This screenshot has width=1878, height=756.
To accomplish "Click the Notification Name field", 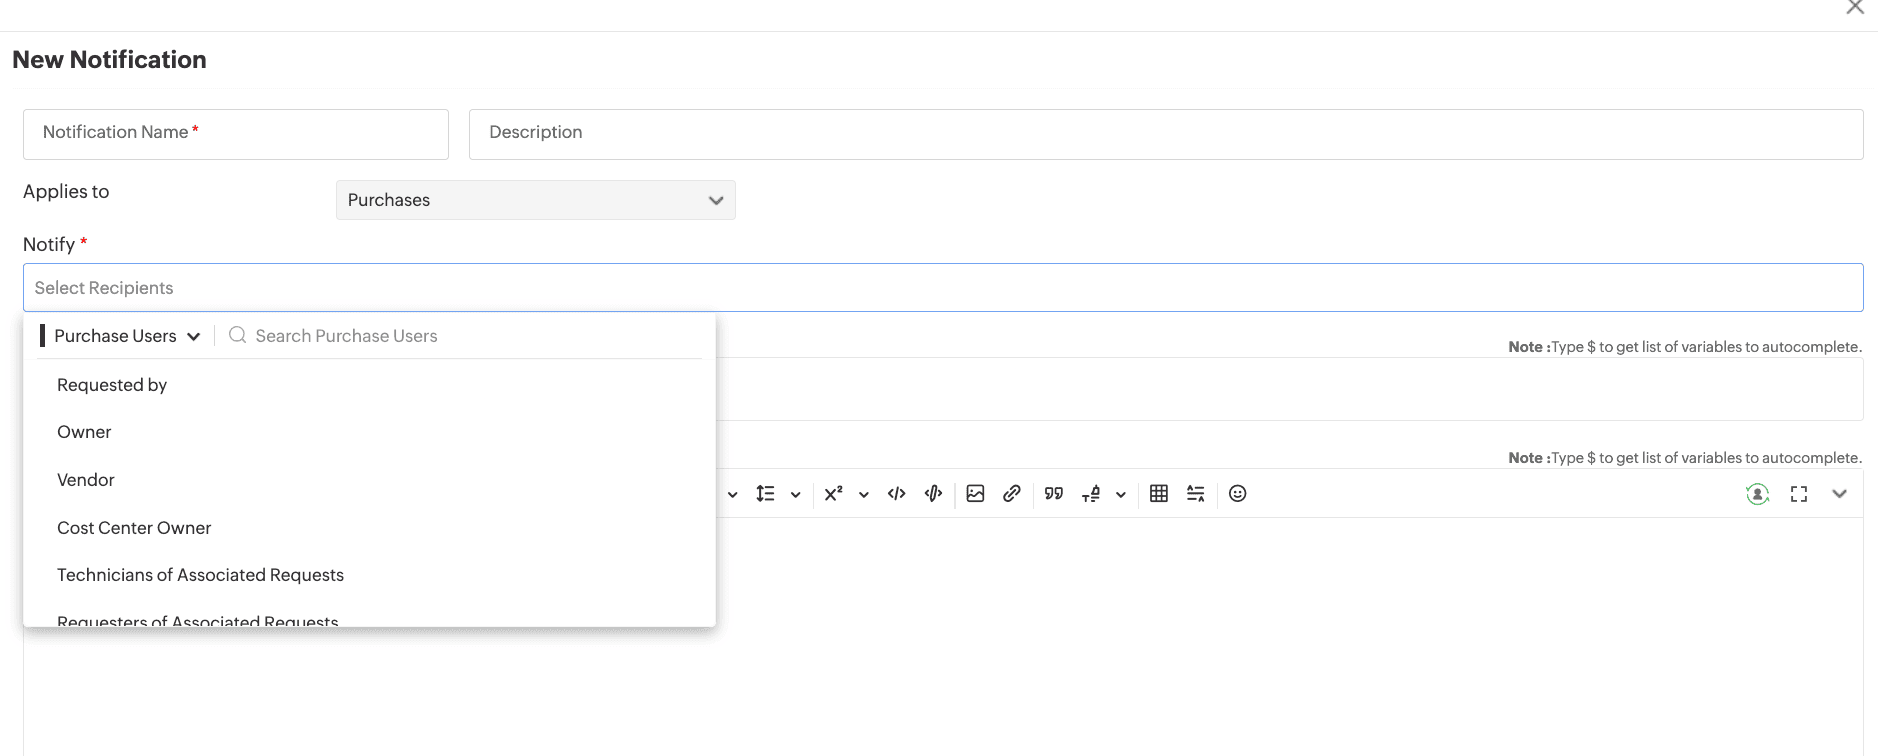I will pyautogui.click(x=235, y=134).
